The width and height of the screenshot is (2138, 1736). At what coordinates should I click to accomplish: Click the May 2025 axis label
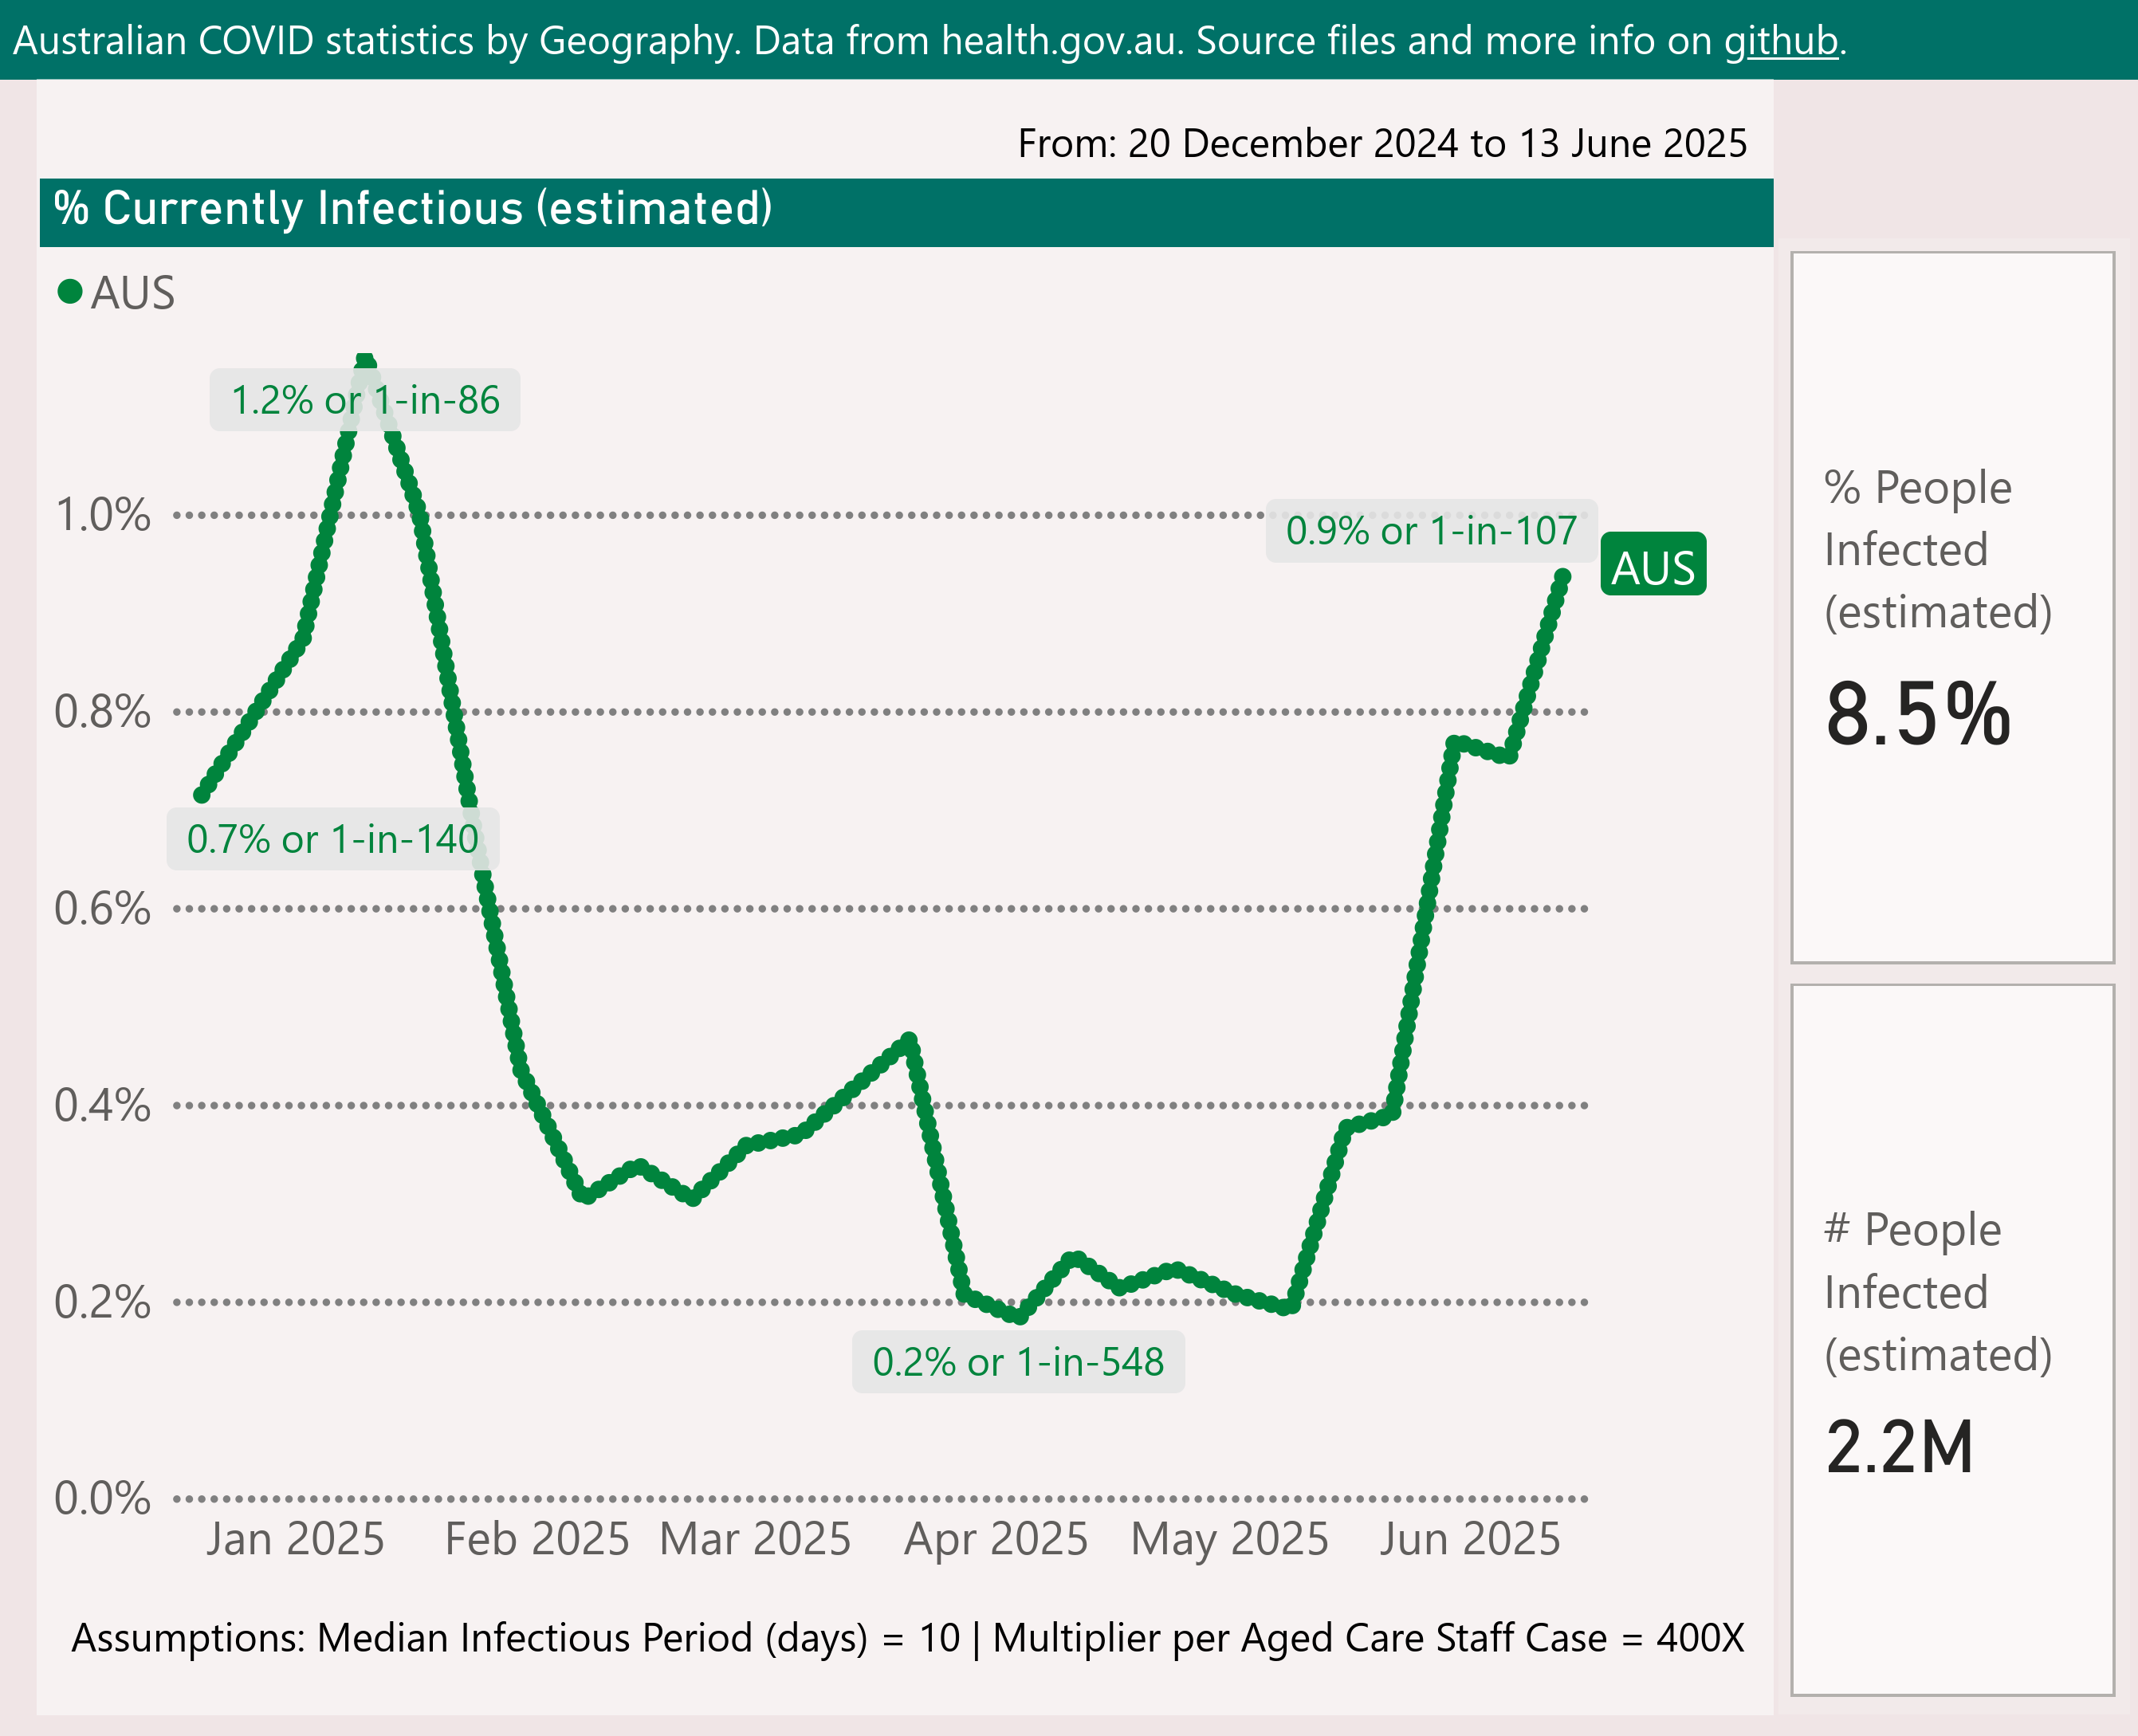pyautogui.click(x=1229, y=1540)
